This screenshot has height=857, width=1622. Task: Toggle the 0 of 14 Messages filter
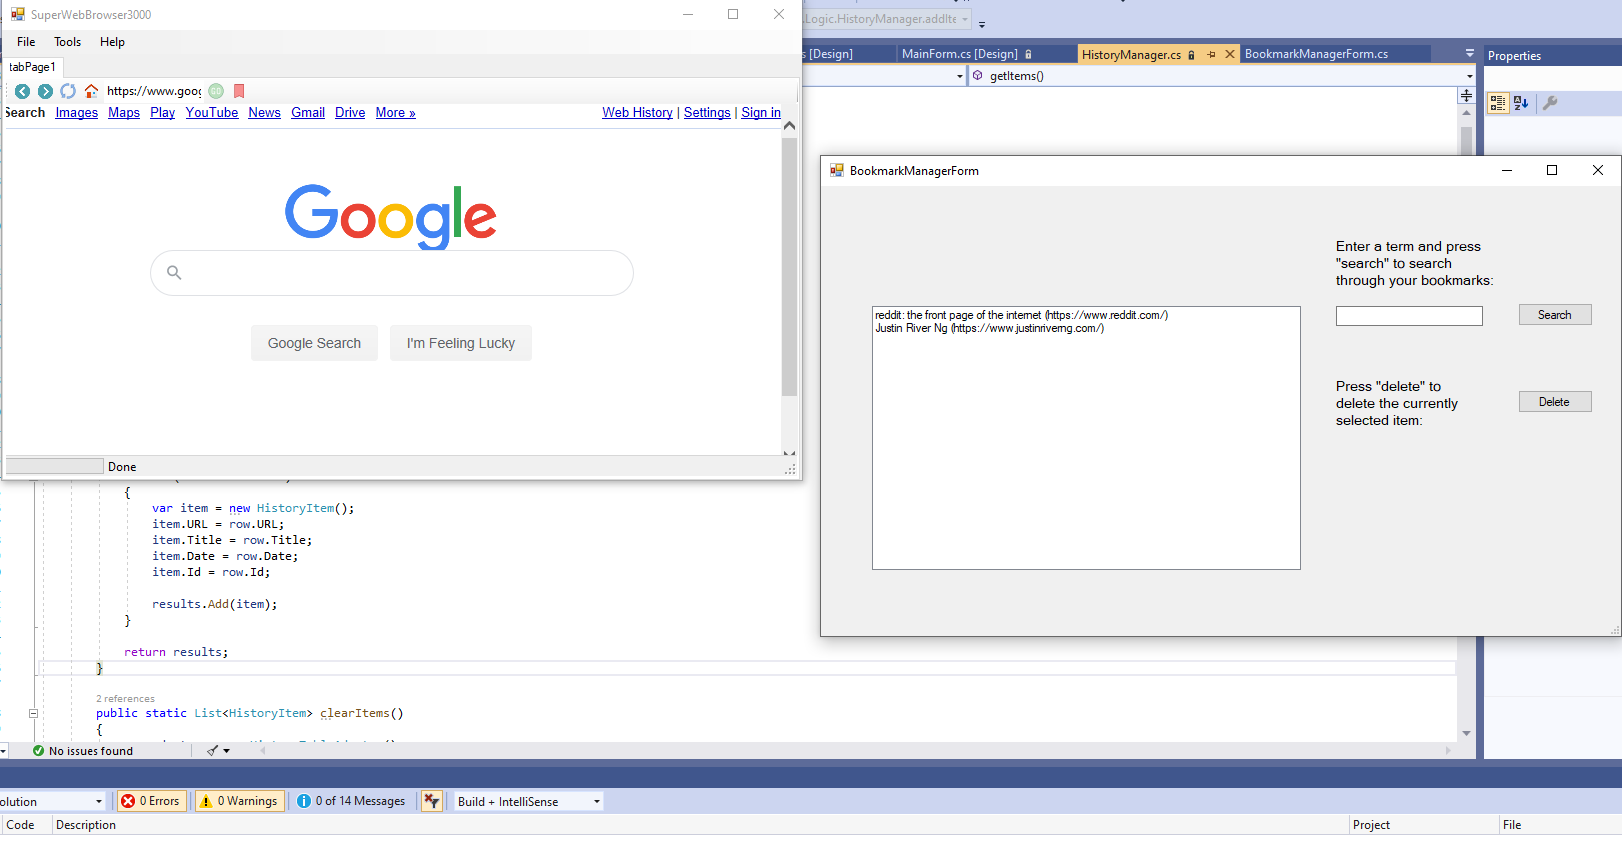pos(351,801)
